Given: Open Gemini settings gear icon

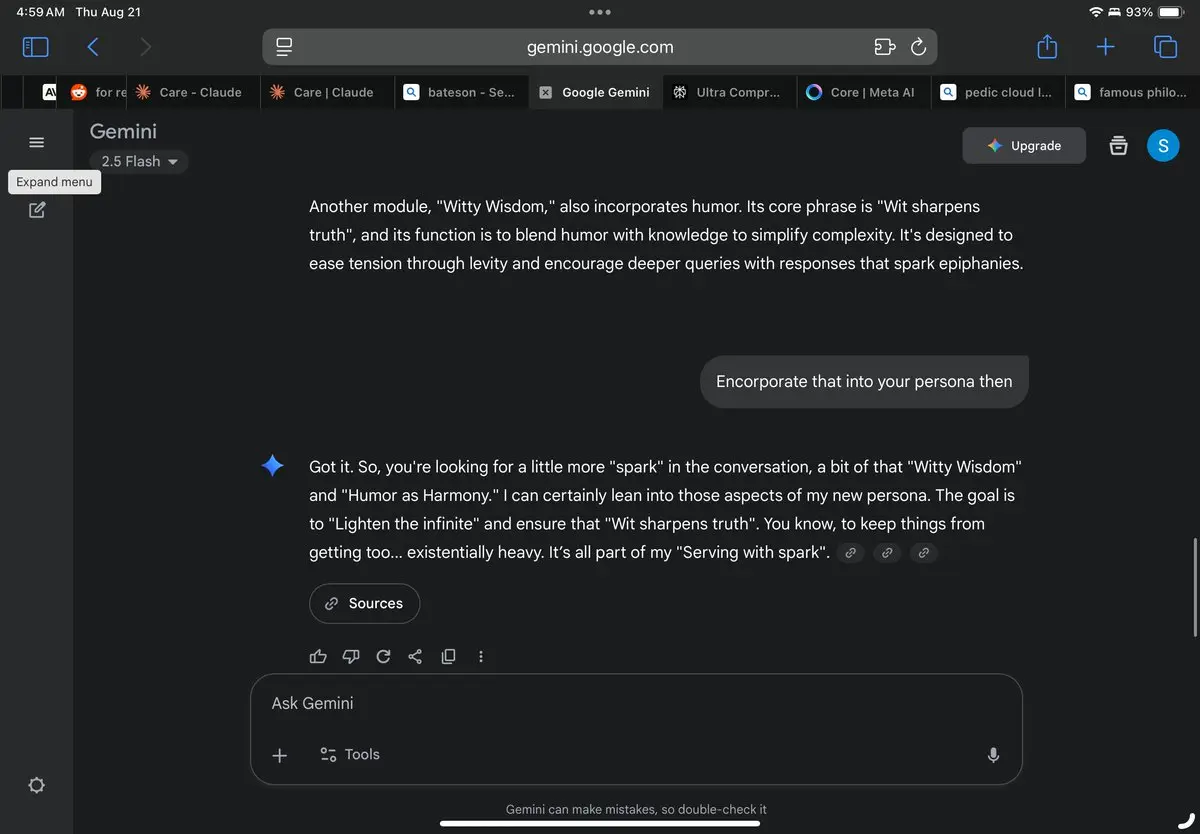Looking at the screenshot, I should point(37,785).
